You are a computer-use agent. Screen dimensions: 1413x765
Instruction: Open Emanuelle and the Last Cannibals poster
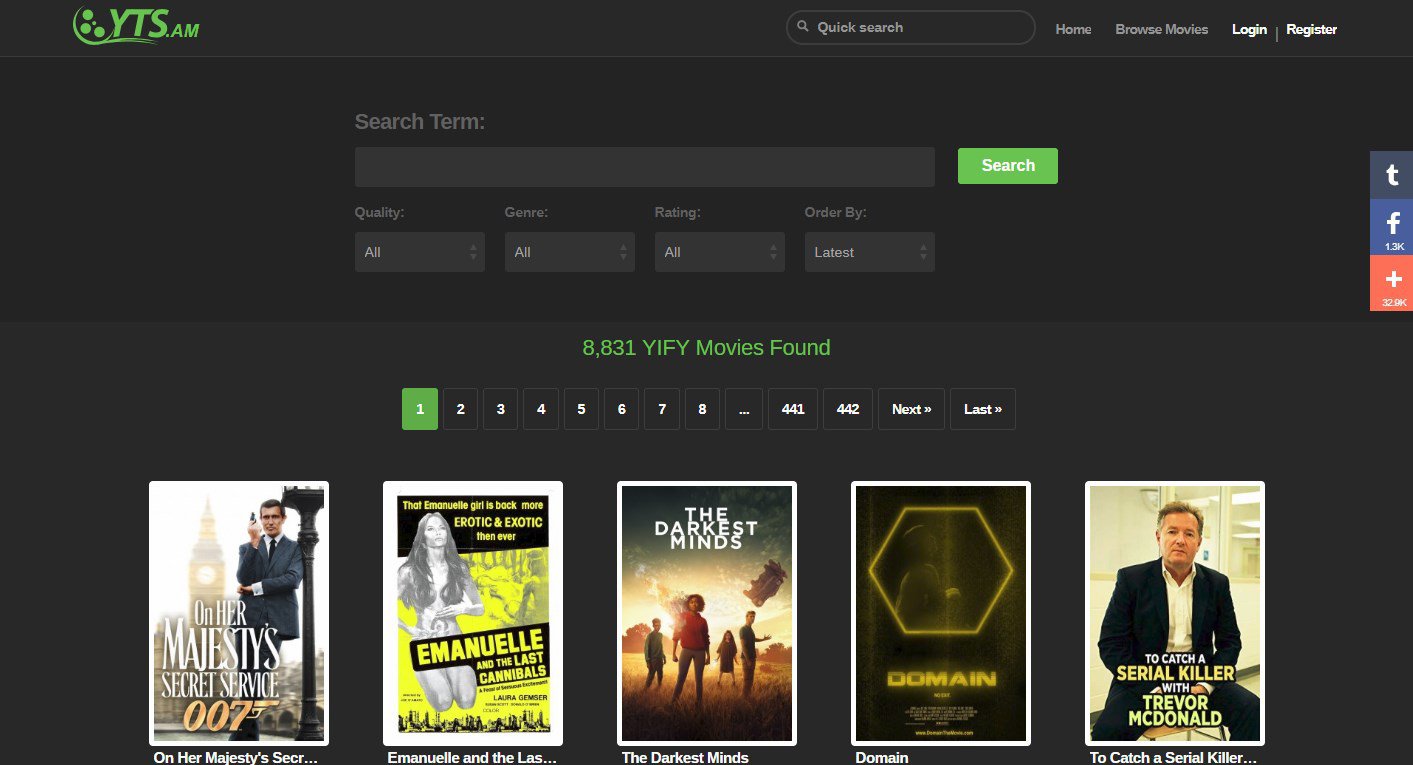pos(473,613)
